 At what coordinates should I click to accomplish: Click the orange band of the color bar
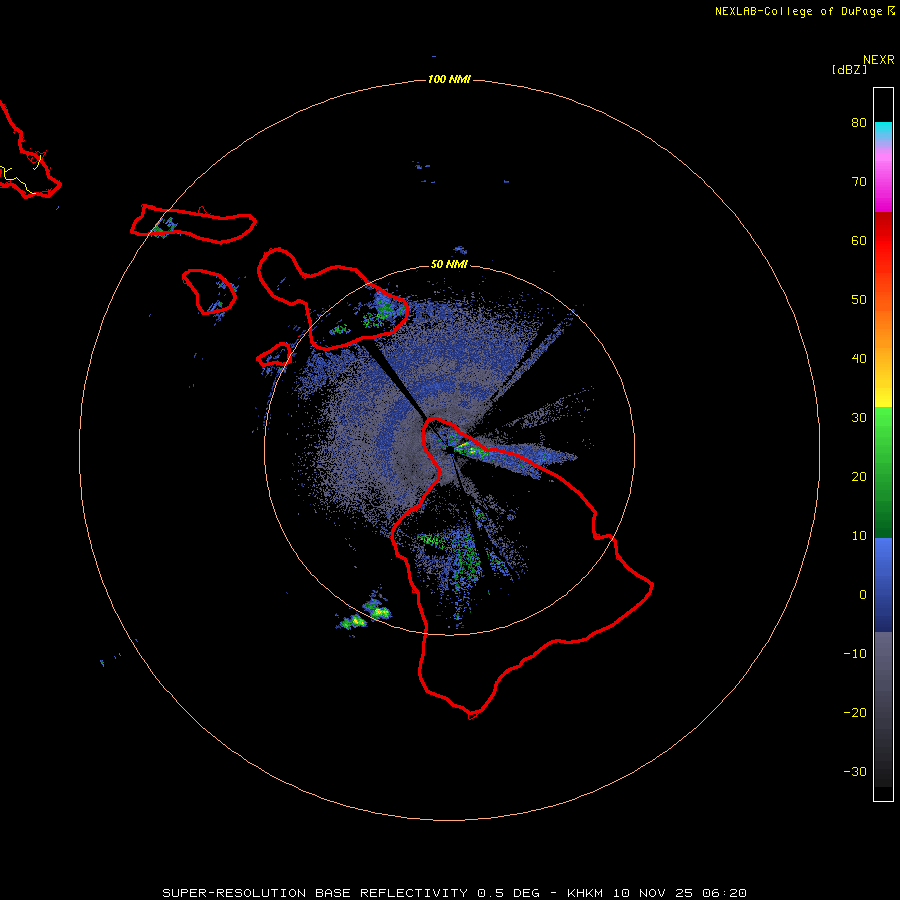pyautogui.click(x=883, y=330)
